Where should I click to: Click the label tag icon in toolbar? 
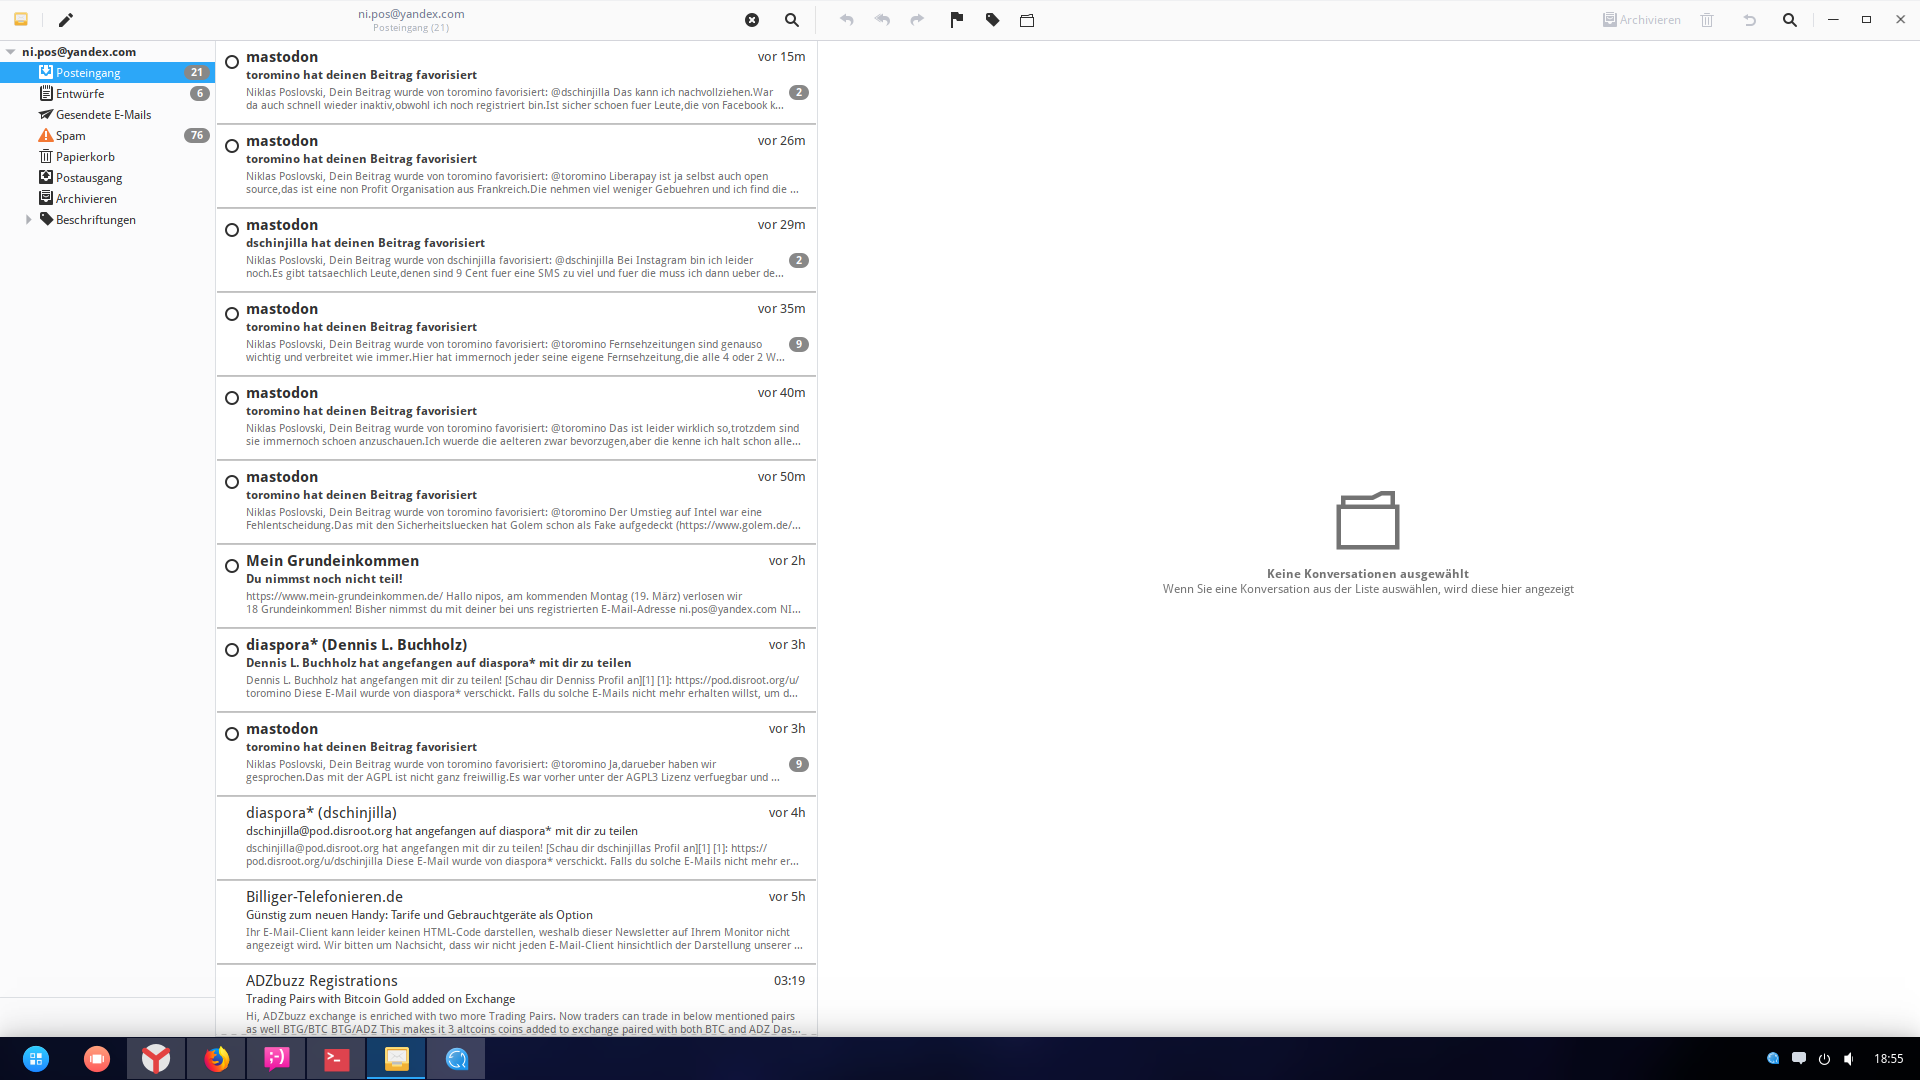click(x=992, y=20)
